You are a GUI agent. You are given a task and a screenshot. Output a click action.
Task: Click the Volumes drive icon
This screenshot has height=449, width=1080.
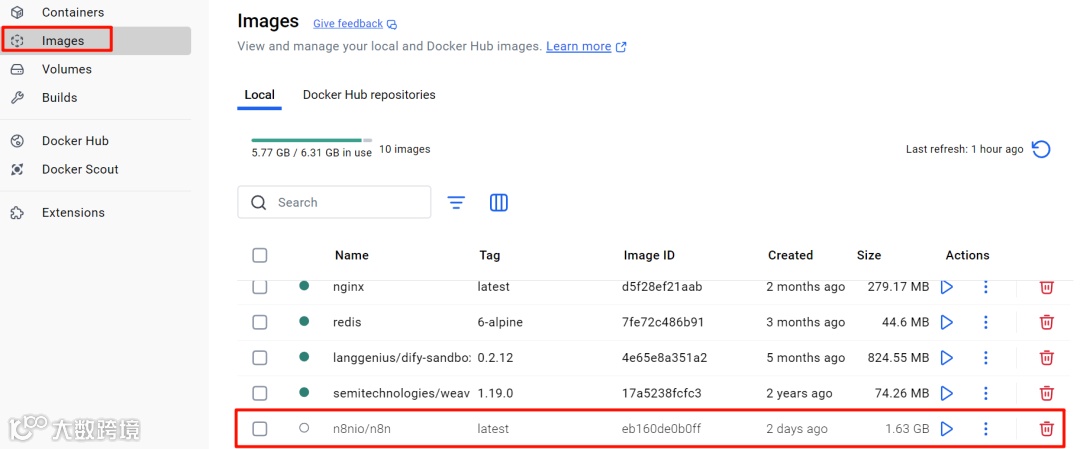pos(18,70)
